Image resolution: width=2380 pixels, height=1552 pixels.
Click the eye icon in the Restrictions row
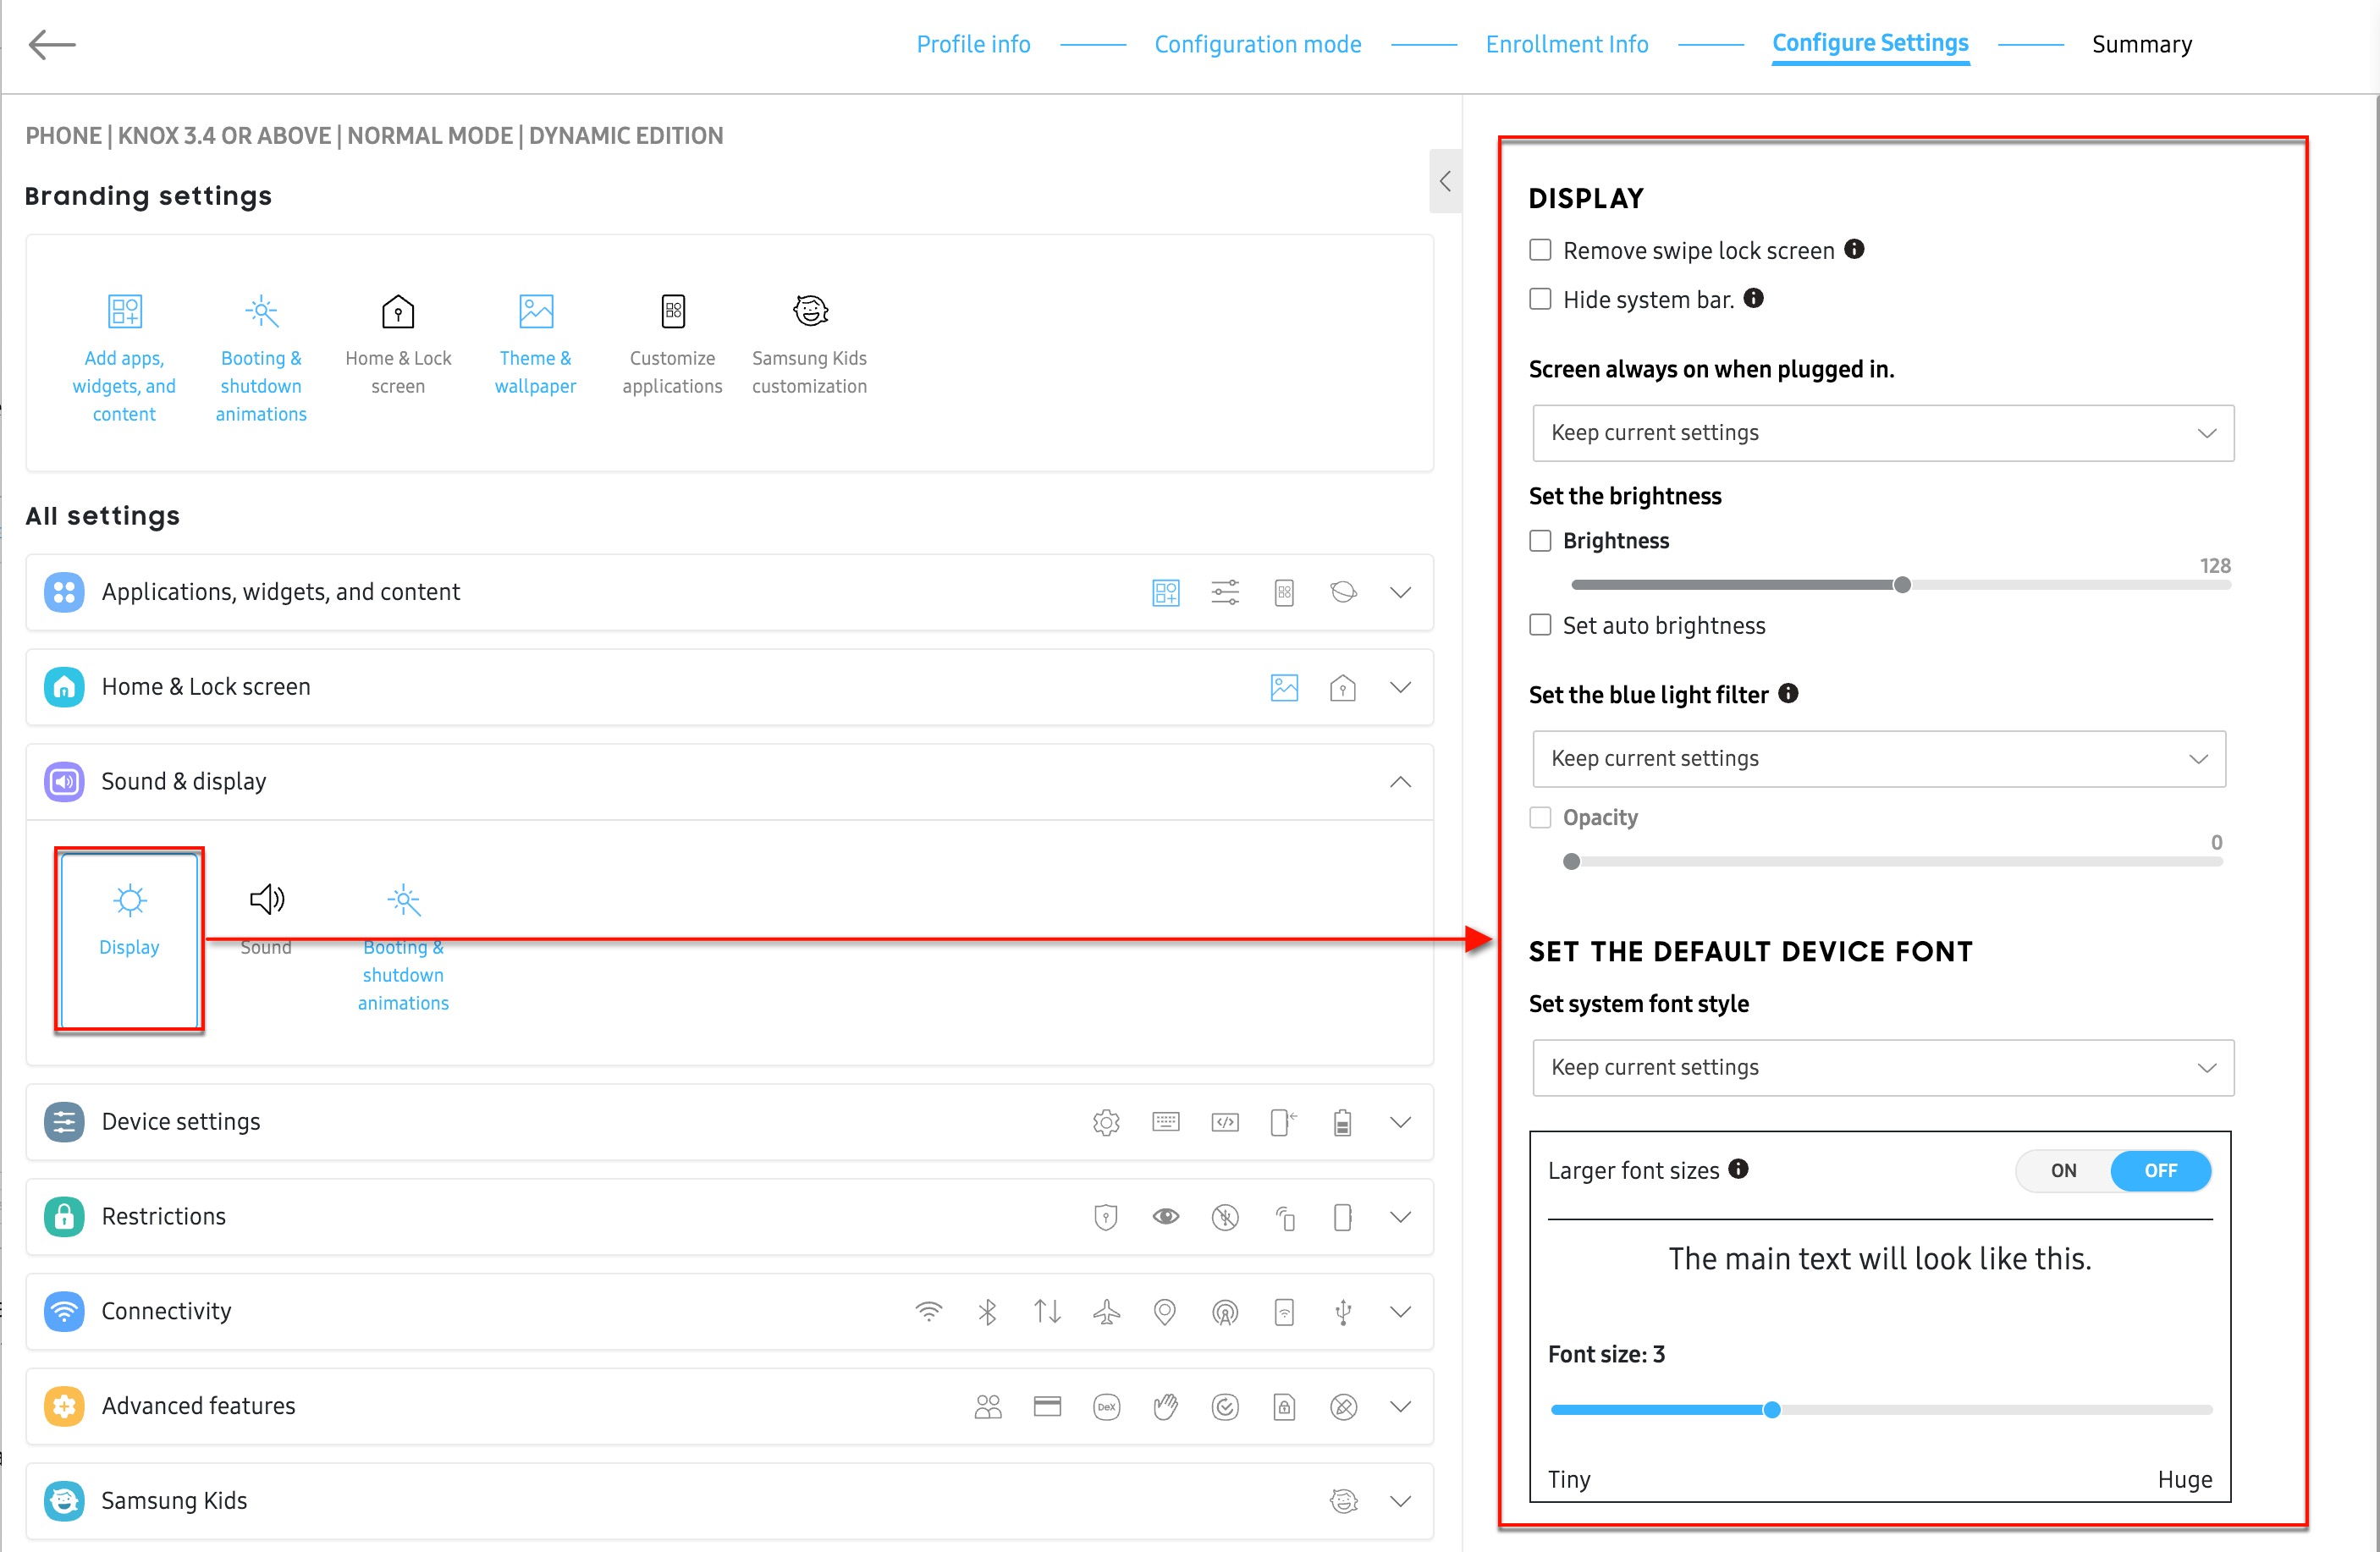(1165, 1217)
